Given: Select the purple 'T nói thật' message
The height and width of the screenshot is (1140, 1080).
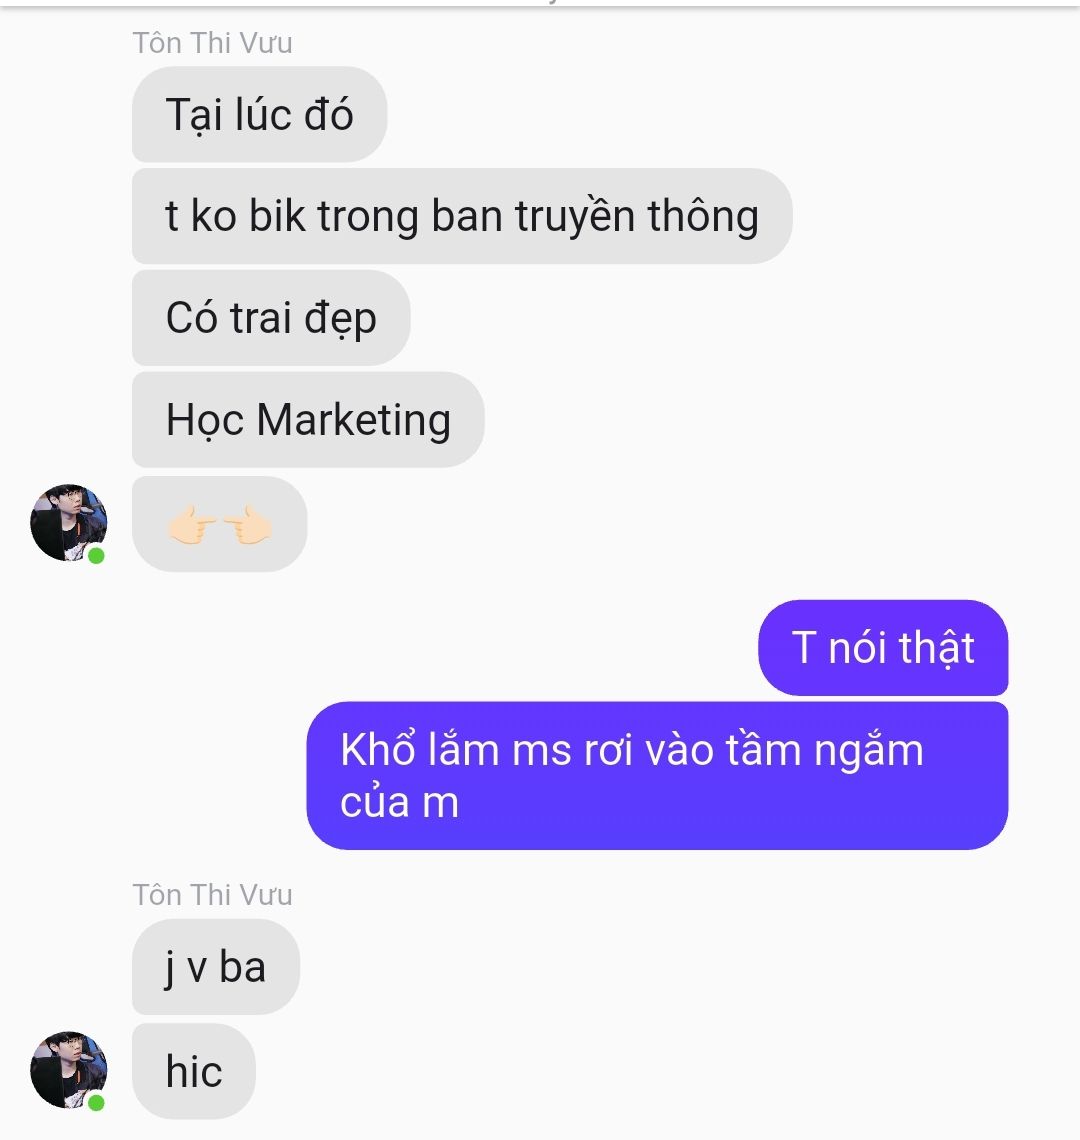Looking at the screenshot, I should tap(883, 648).
